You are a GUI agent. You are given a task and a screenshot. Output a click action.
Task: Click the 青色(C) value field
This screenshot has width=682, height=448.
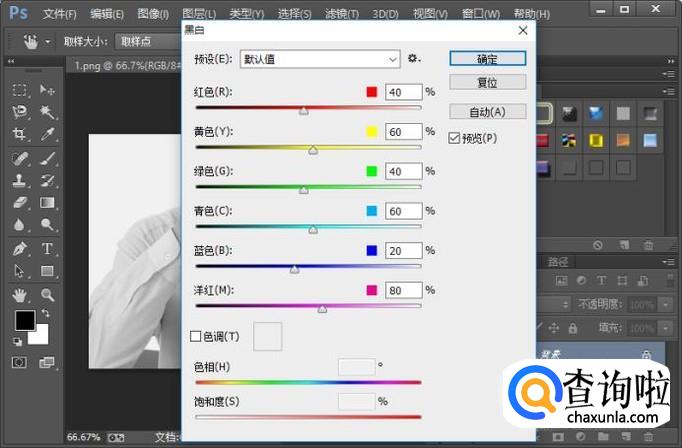[x=404, y=211]
